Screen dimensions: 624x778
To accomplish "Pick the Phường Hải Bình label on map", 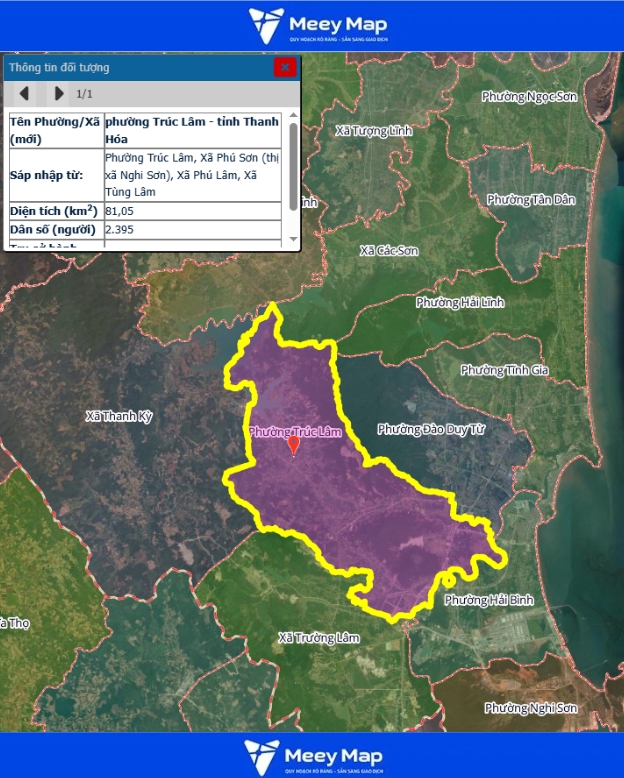I will click(x=489, y=600).
